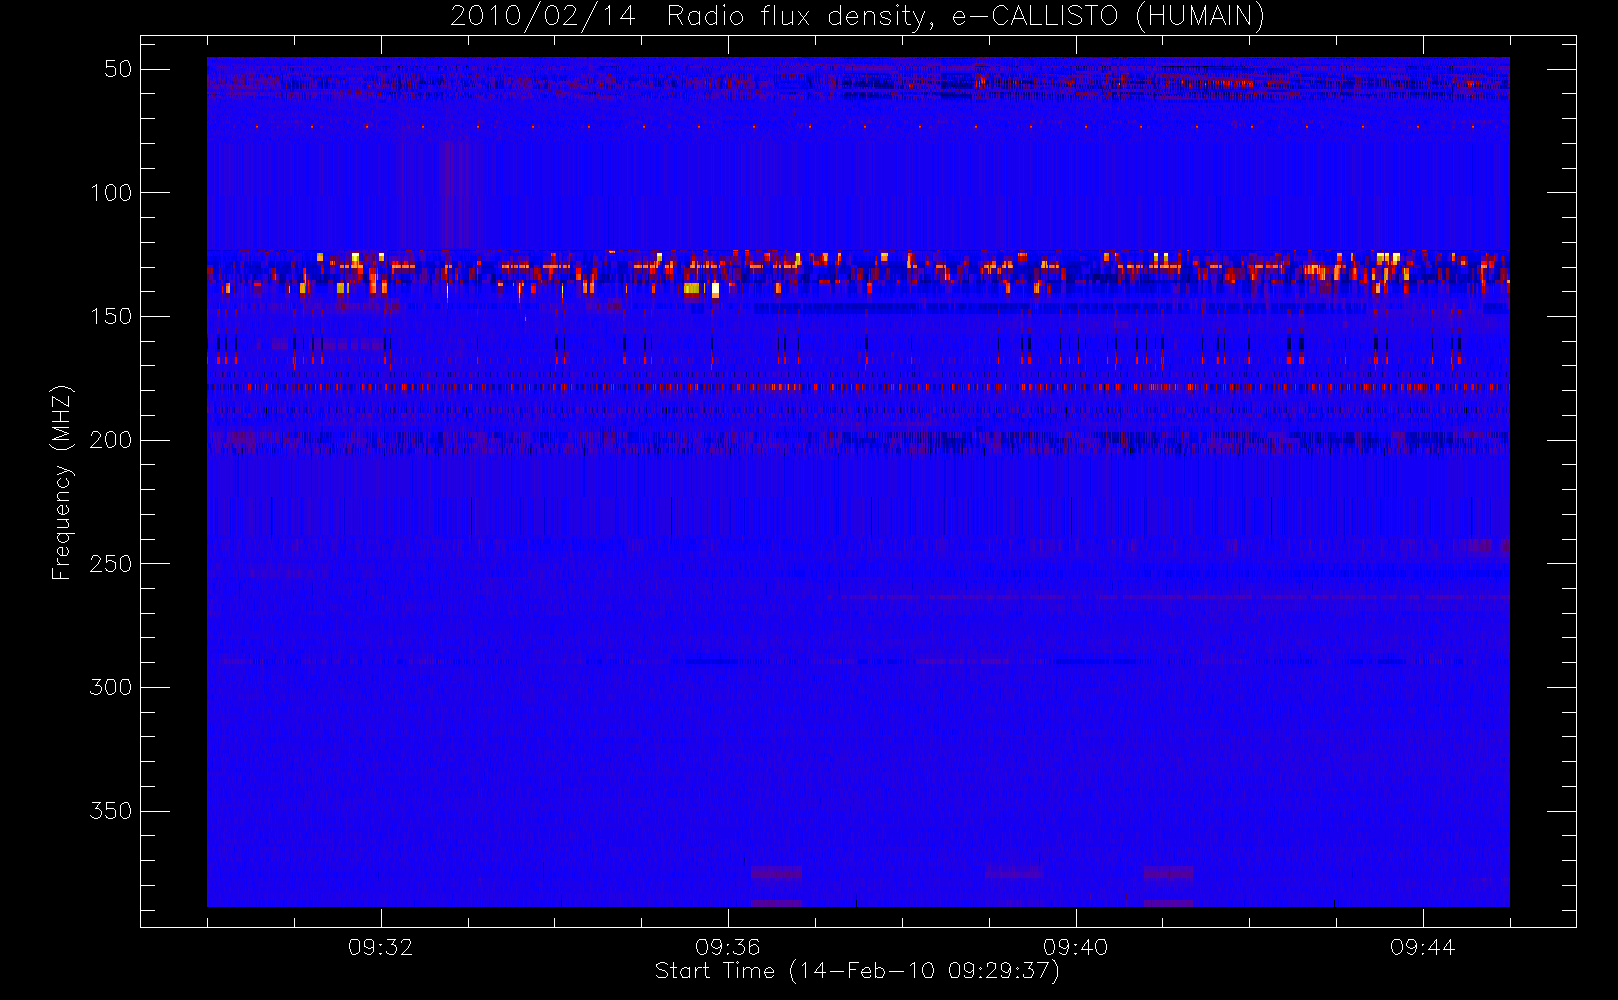Click the 100 frequency tick label
1618x1000 pixels.
(111, 192)
